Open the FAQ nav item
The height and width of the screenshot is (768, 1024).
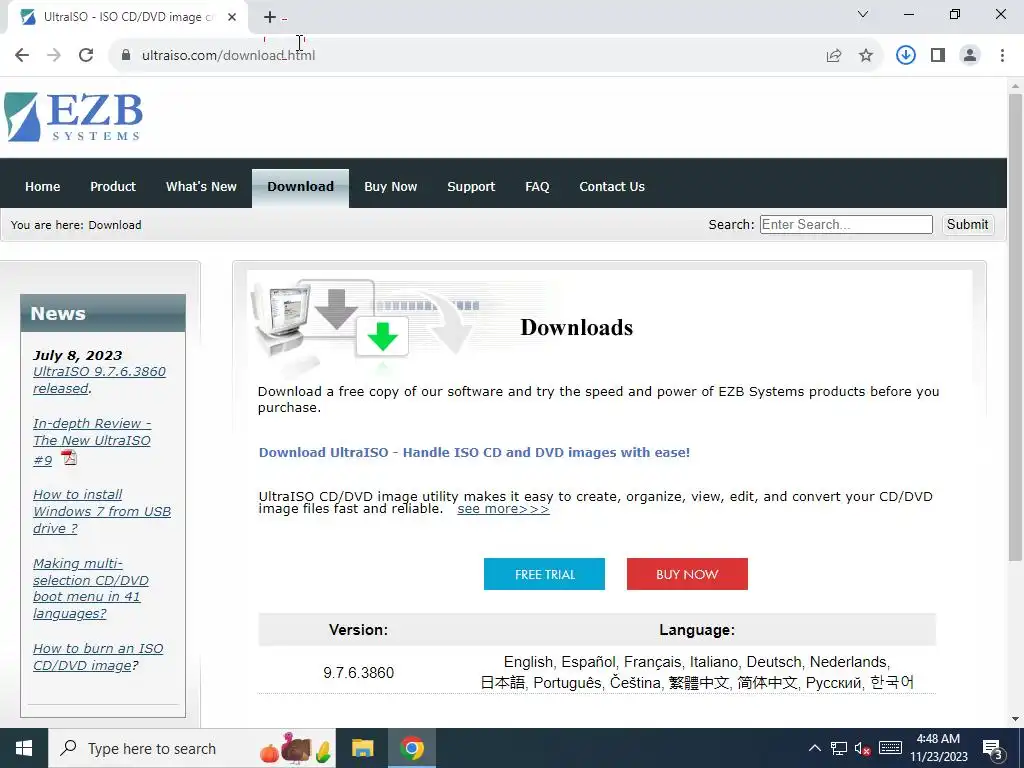point(537,187)
